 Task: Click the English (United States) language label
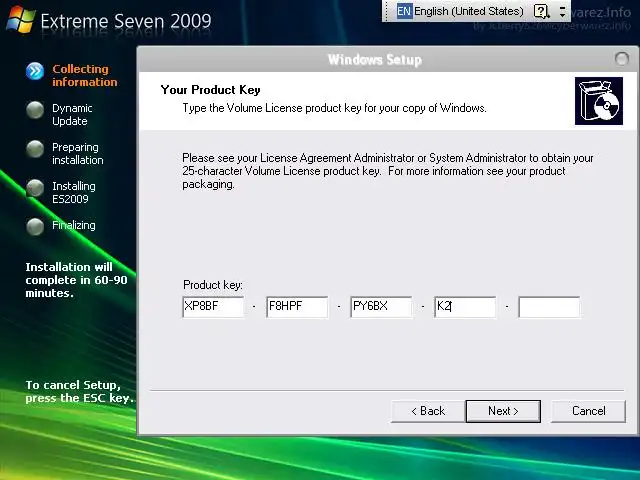pos(469,11)
